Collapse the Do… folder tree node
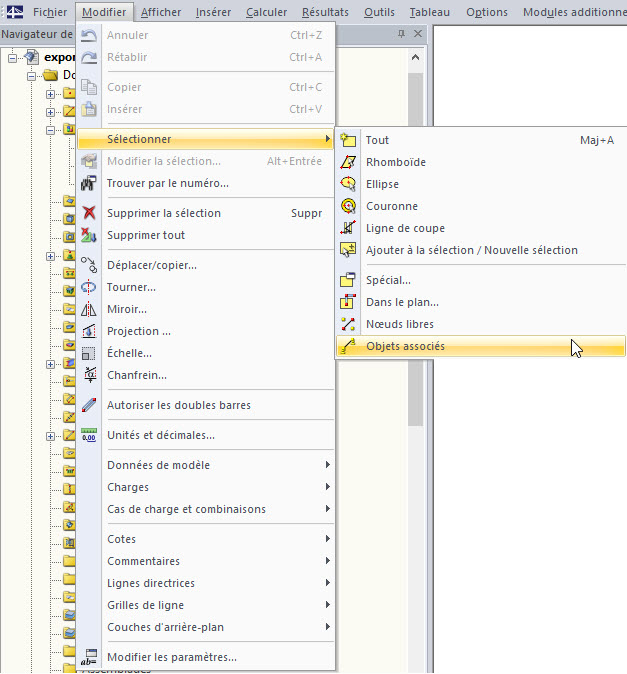This screenshot has width=627, height=674. (x=31, y=76)
